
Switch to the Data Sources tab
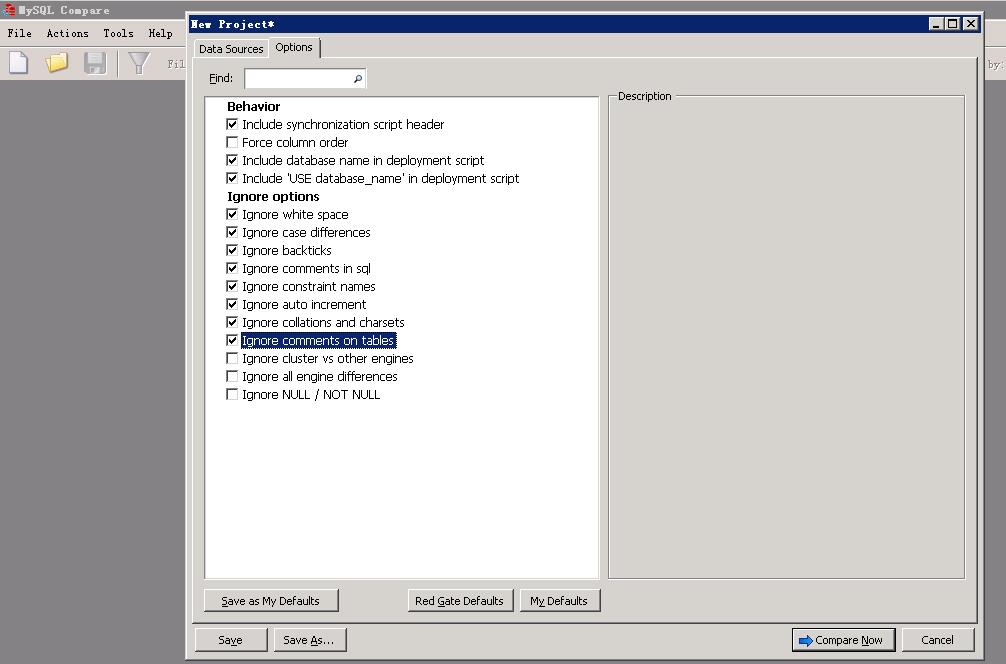[231, 49]
